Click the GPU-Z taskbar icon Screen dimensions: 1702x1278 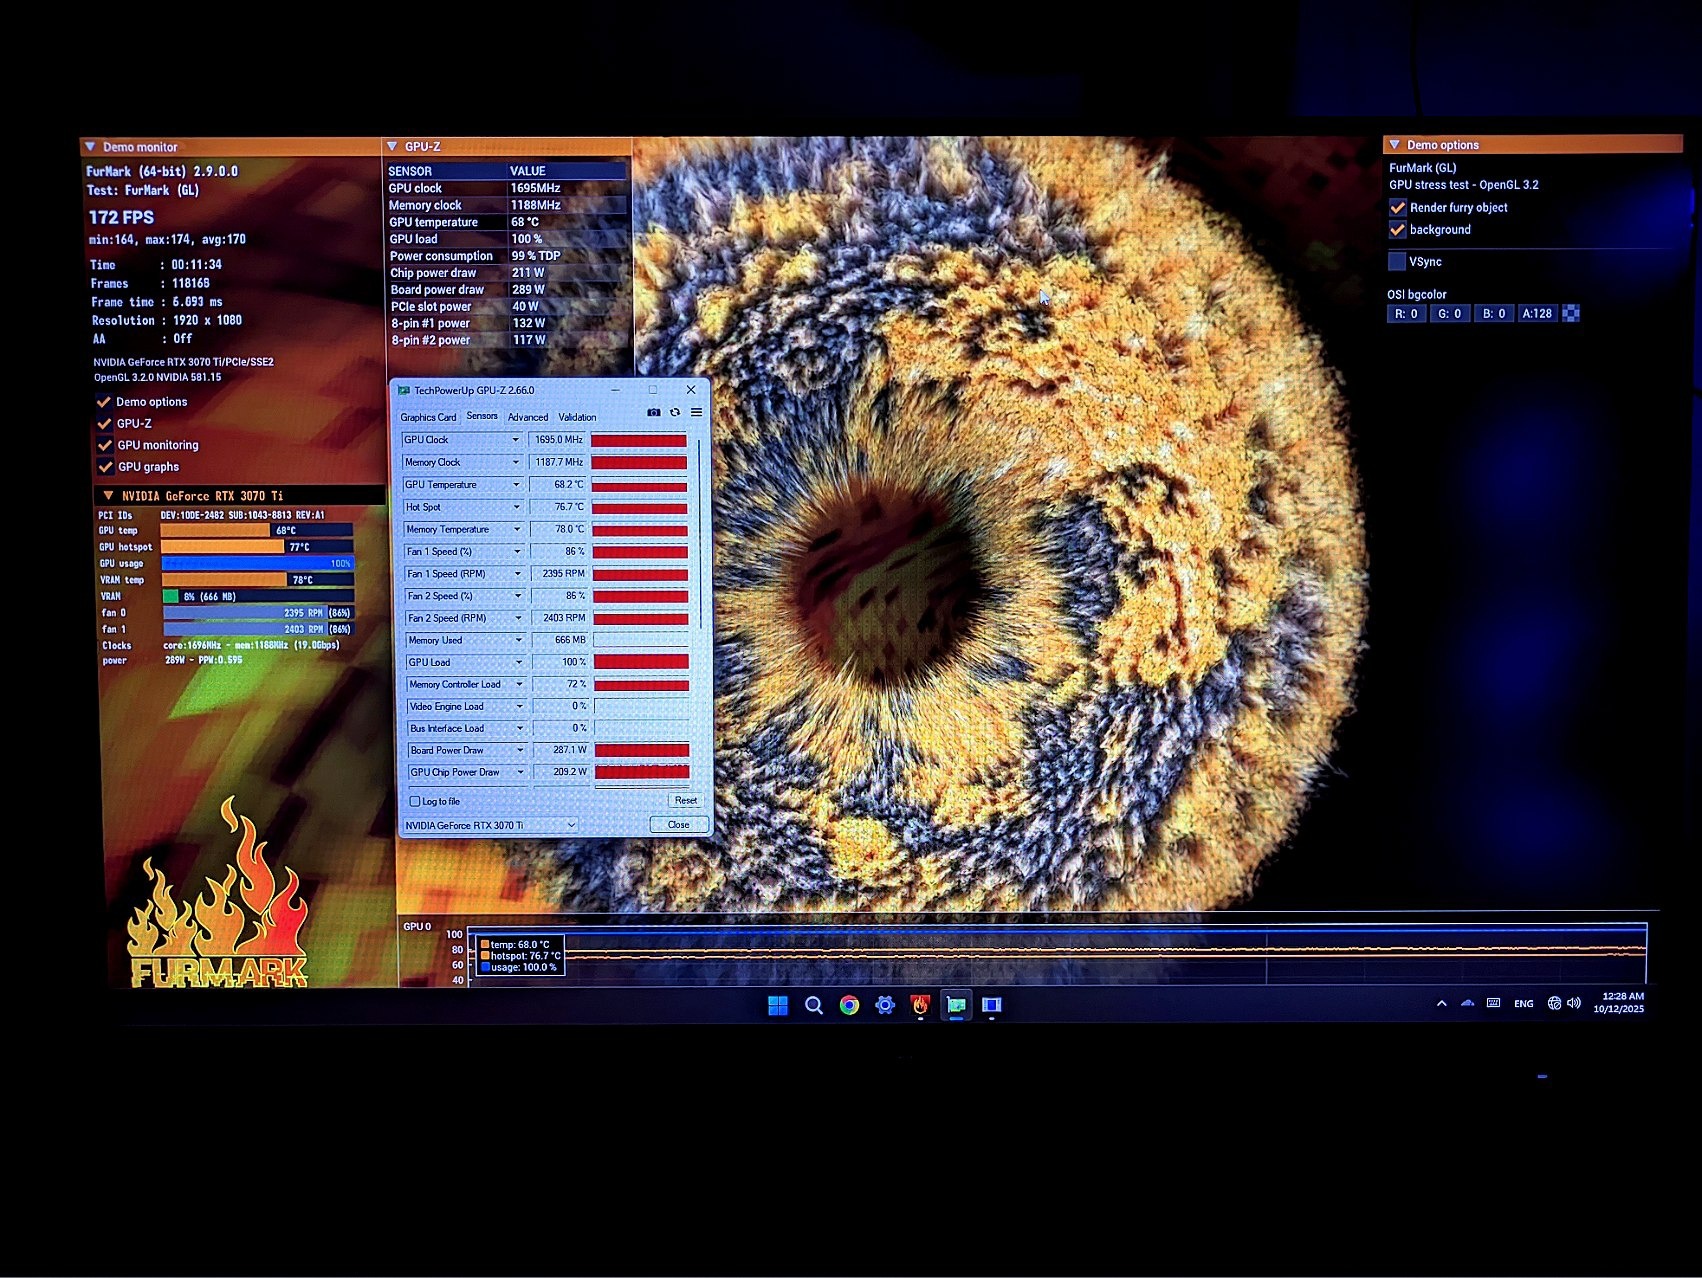(x=956, y=1005)
